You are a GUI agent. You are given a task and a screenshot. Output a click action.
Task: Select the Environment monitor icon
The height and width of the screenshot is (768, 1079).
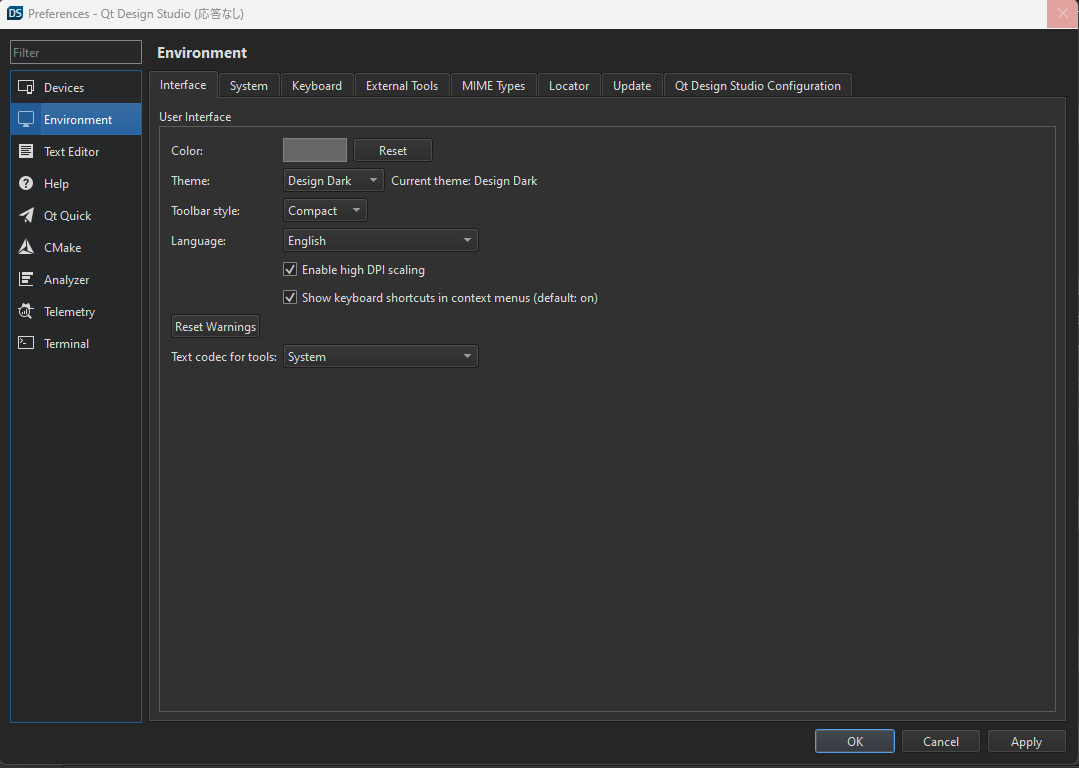[26, 119]
